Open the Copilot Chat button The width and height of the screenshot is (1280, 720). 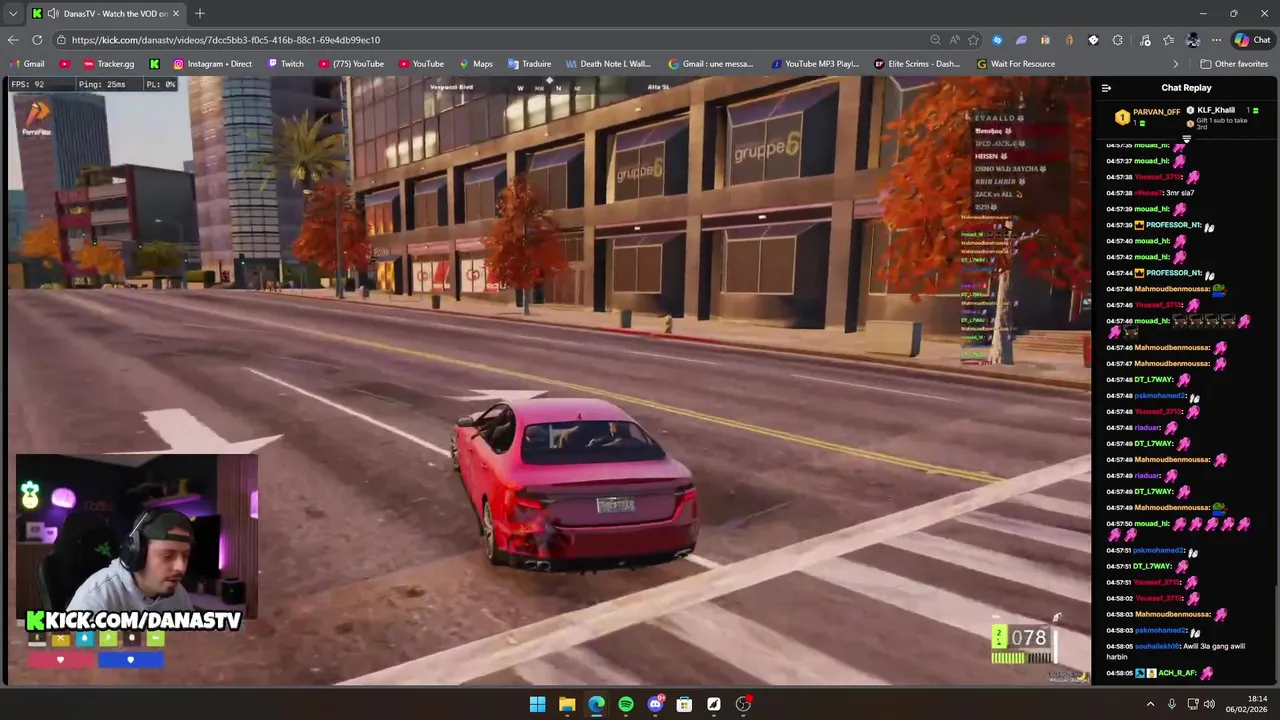point(1253,40)
